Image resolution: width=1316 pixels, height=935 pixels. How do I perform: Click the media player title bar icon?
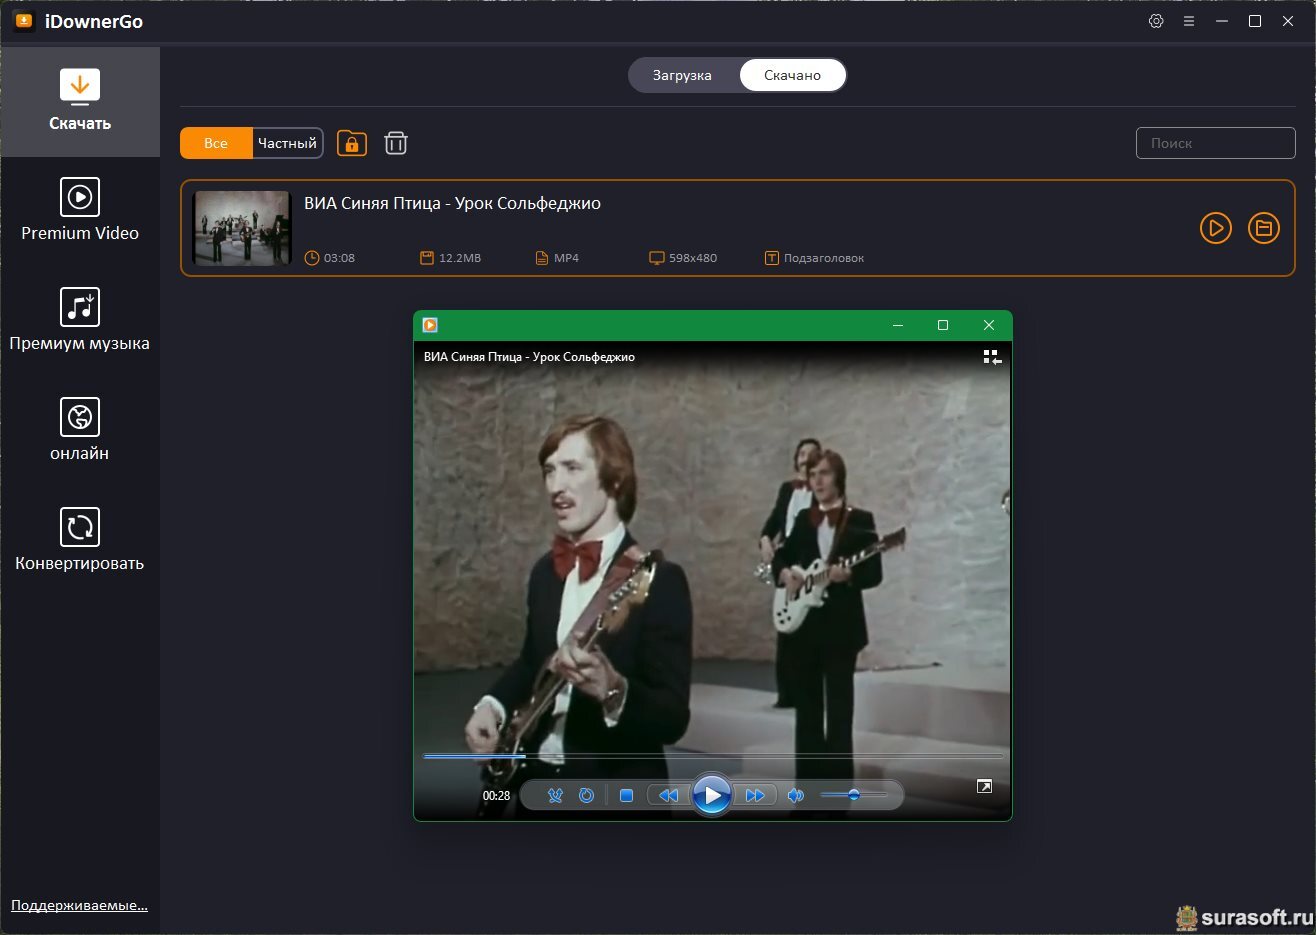[x=430, y=325]
